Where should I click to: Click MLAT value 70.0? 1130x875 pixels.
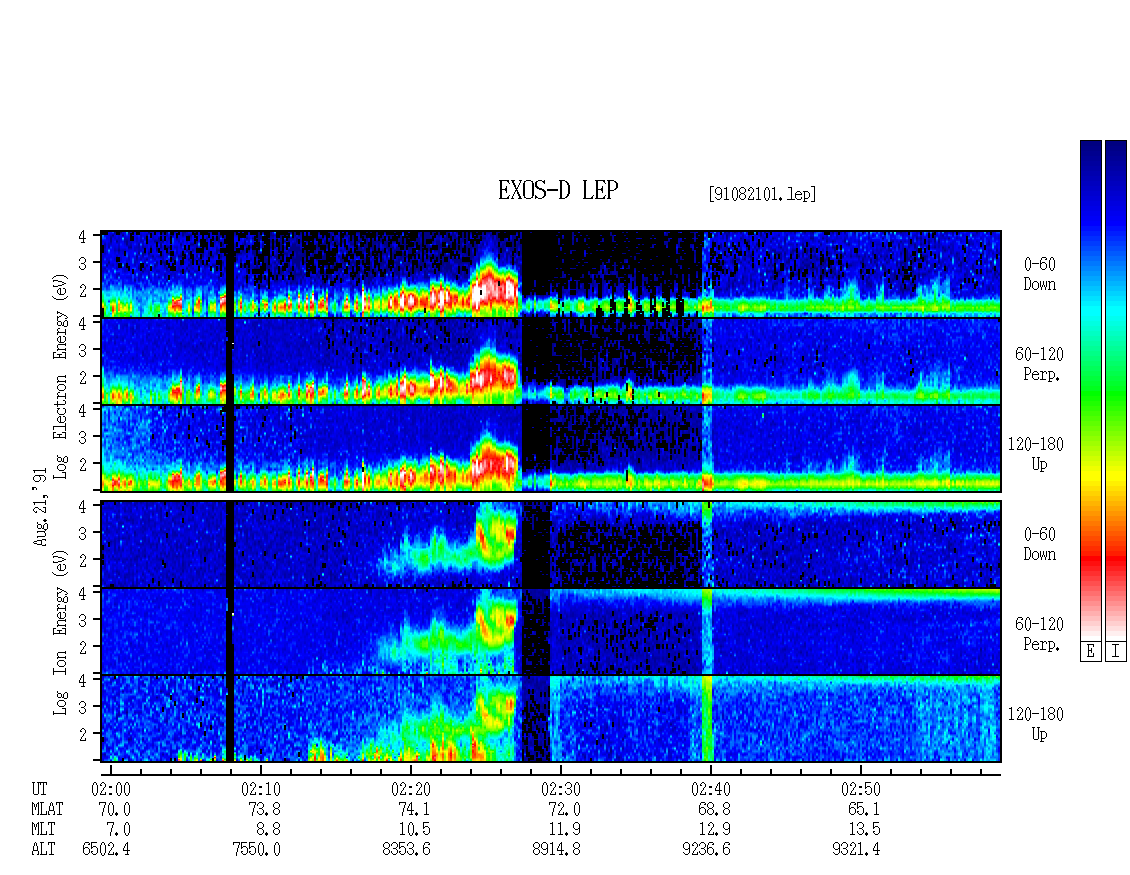(x=115, y=809)
